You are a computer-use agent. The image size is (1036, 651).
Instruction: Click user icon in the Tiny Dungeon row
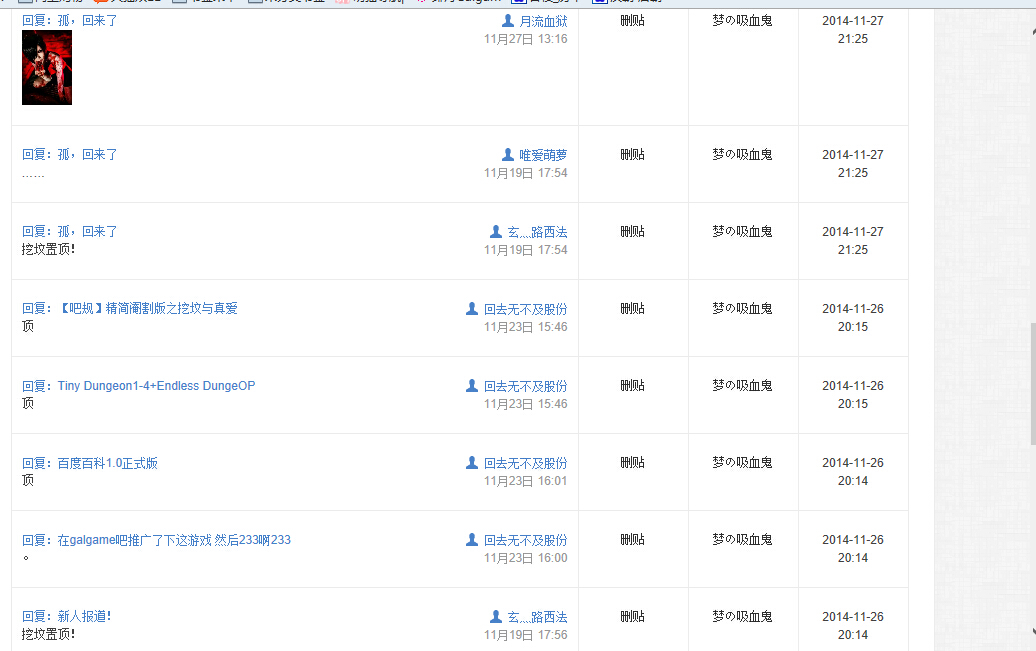(472, 385)
